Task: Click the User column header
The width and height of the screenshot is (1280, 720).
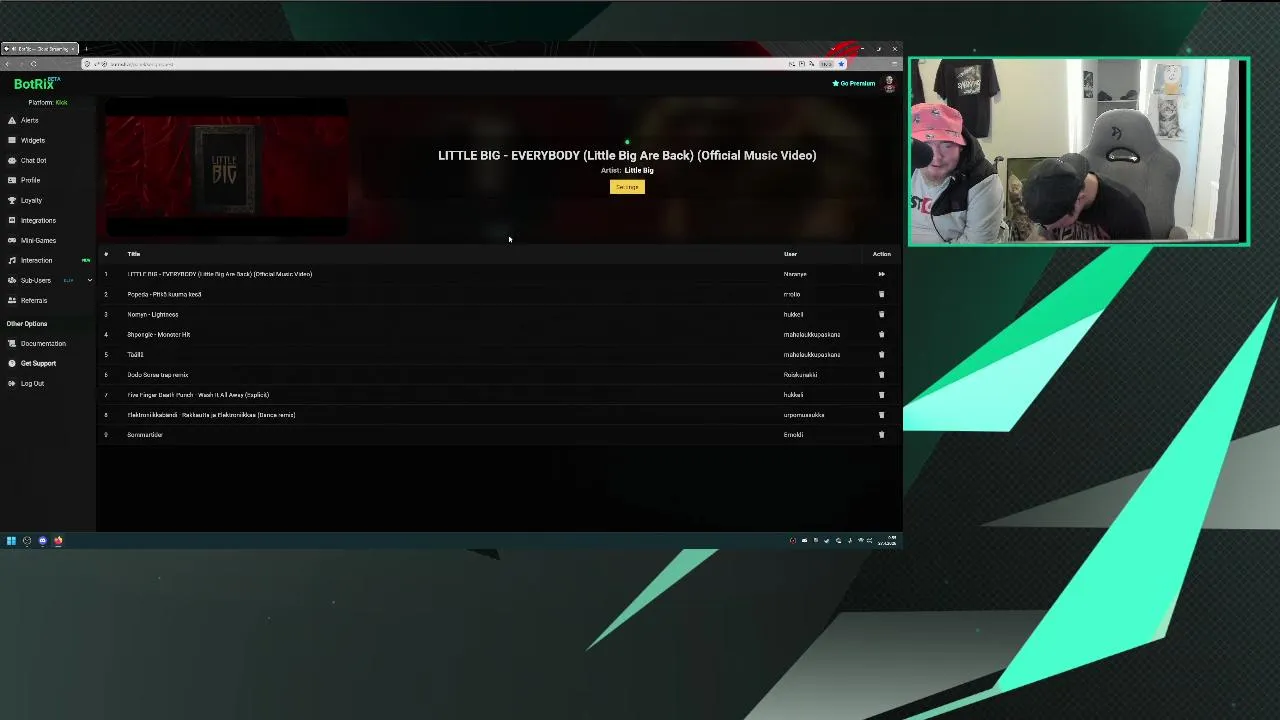Action: [790, 254]
